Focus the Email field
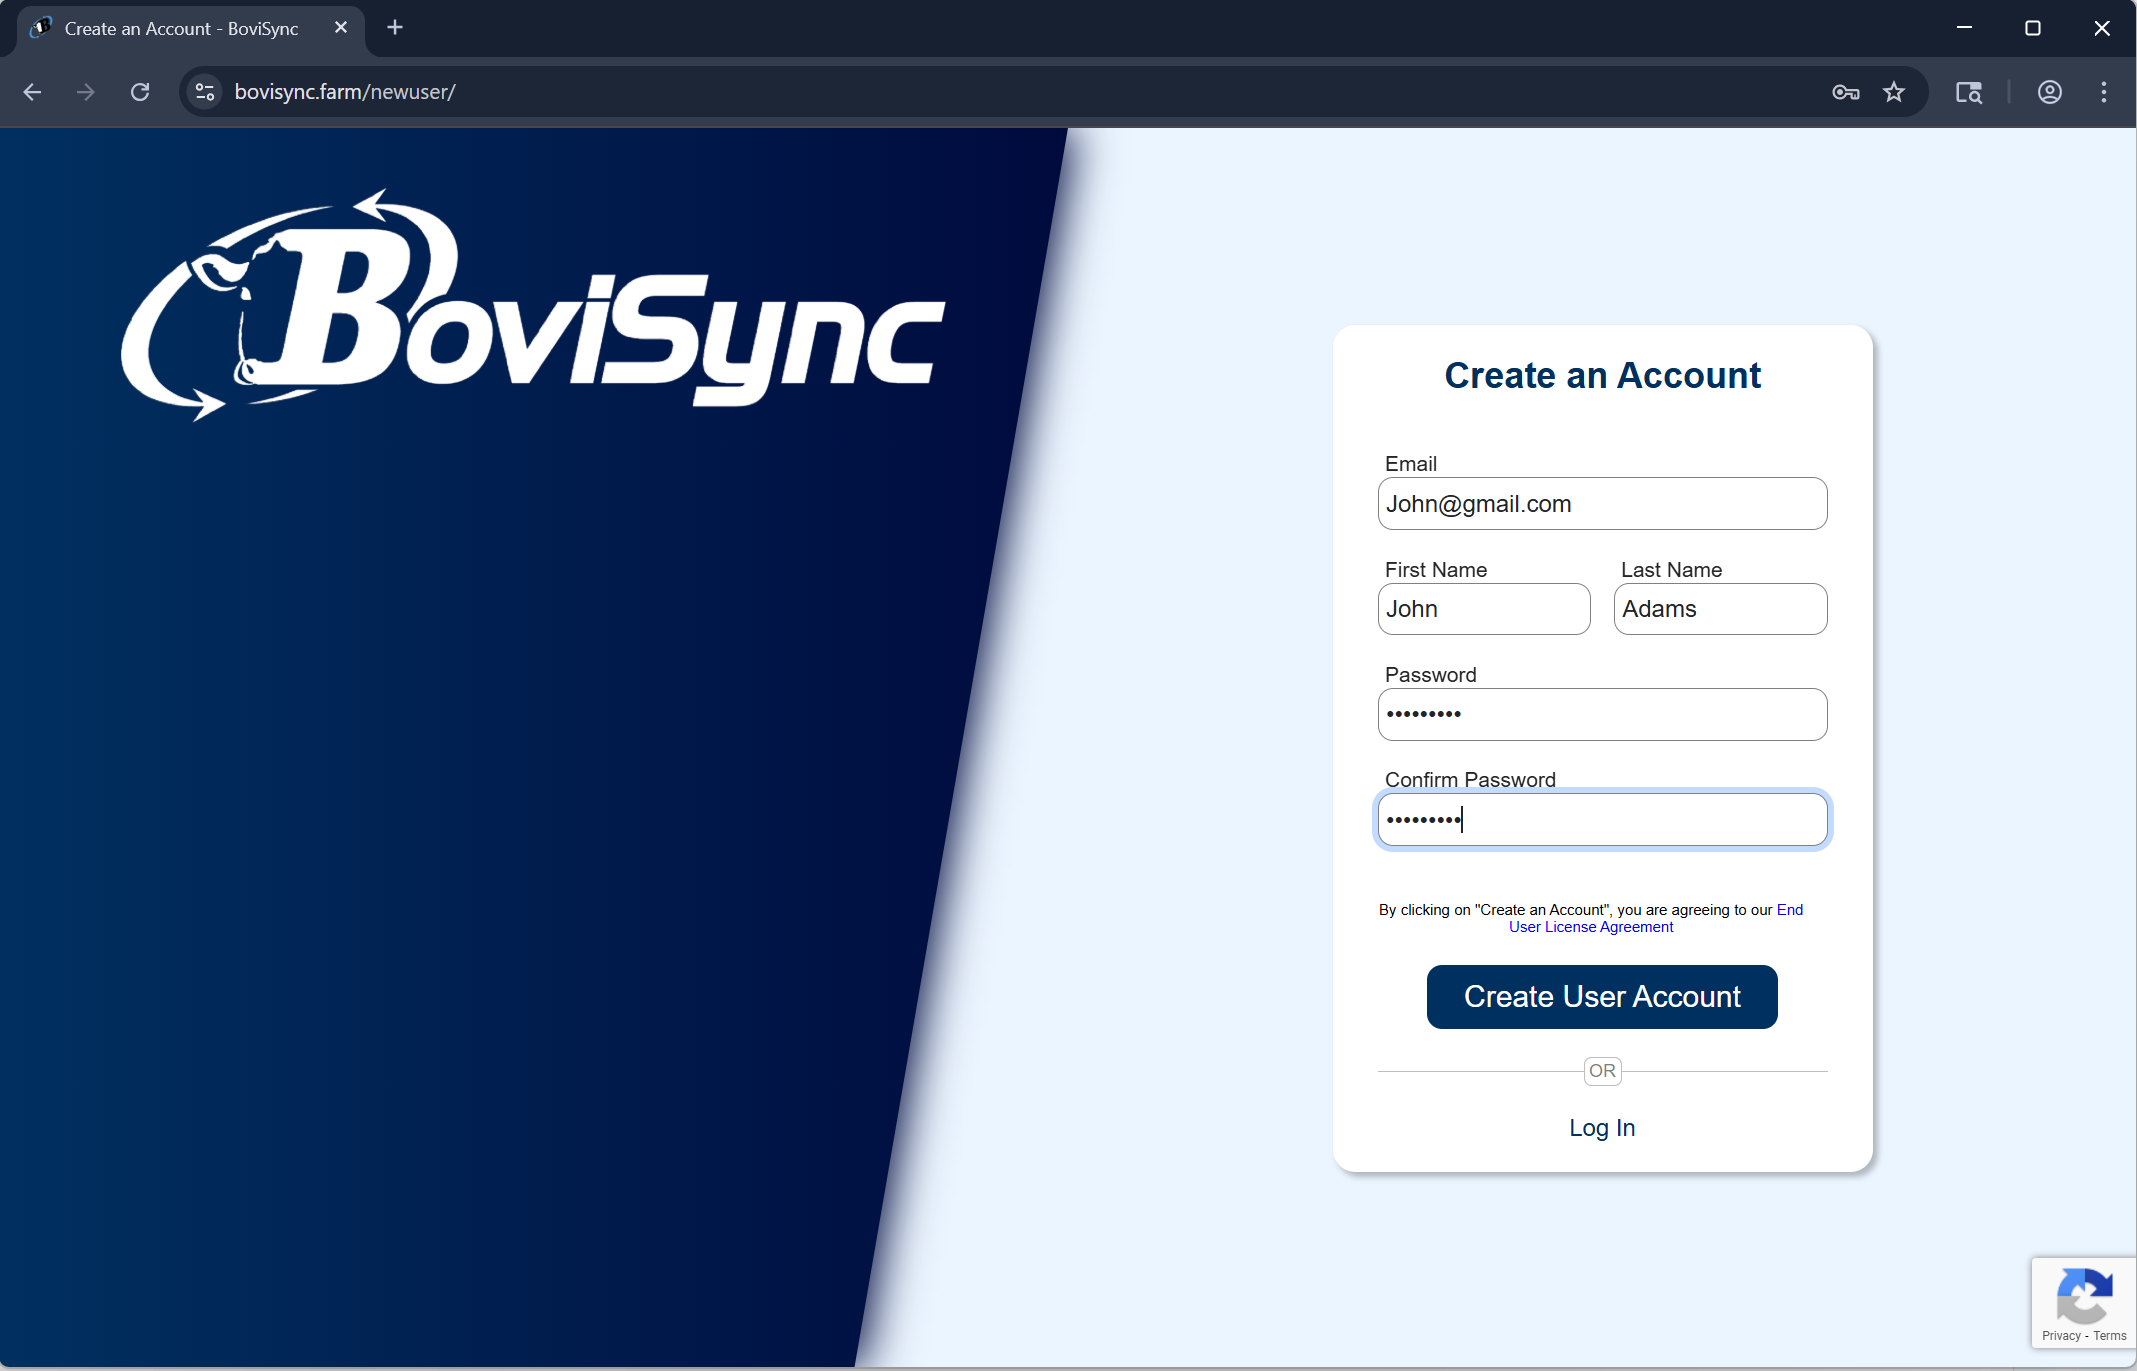Image resolution: width=2137 pixels, height=1371 pixels. click(1602, 504)
